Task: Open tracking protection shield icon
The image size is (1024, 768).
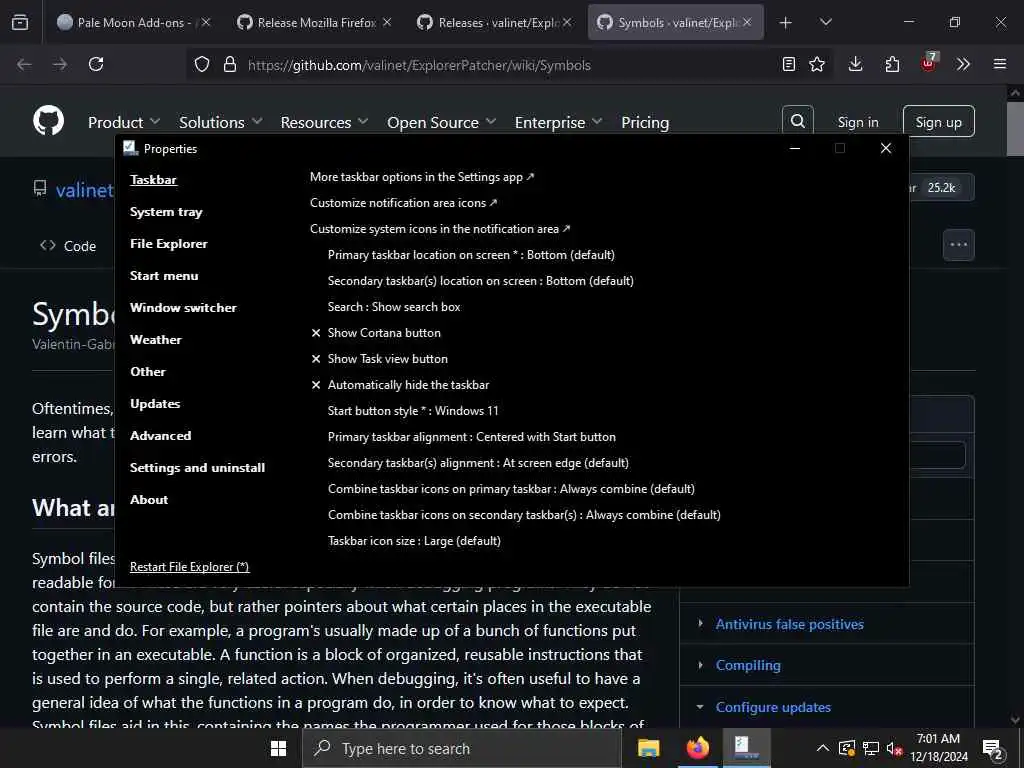Action: (x=202, y=64)
